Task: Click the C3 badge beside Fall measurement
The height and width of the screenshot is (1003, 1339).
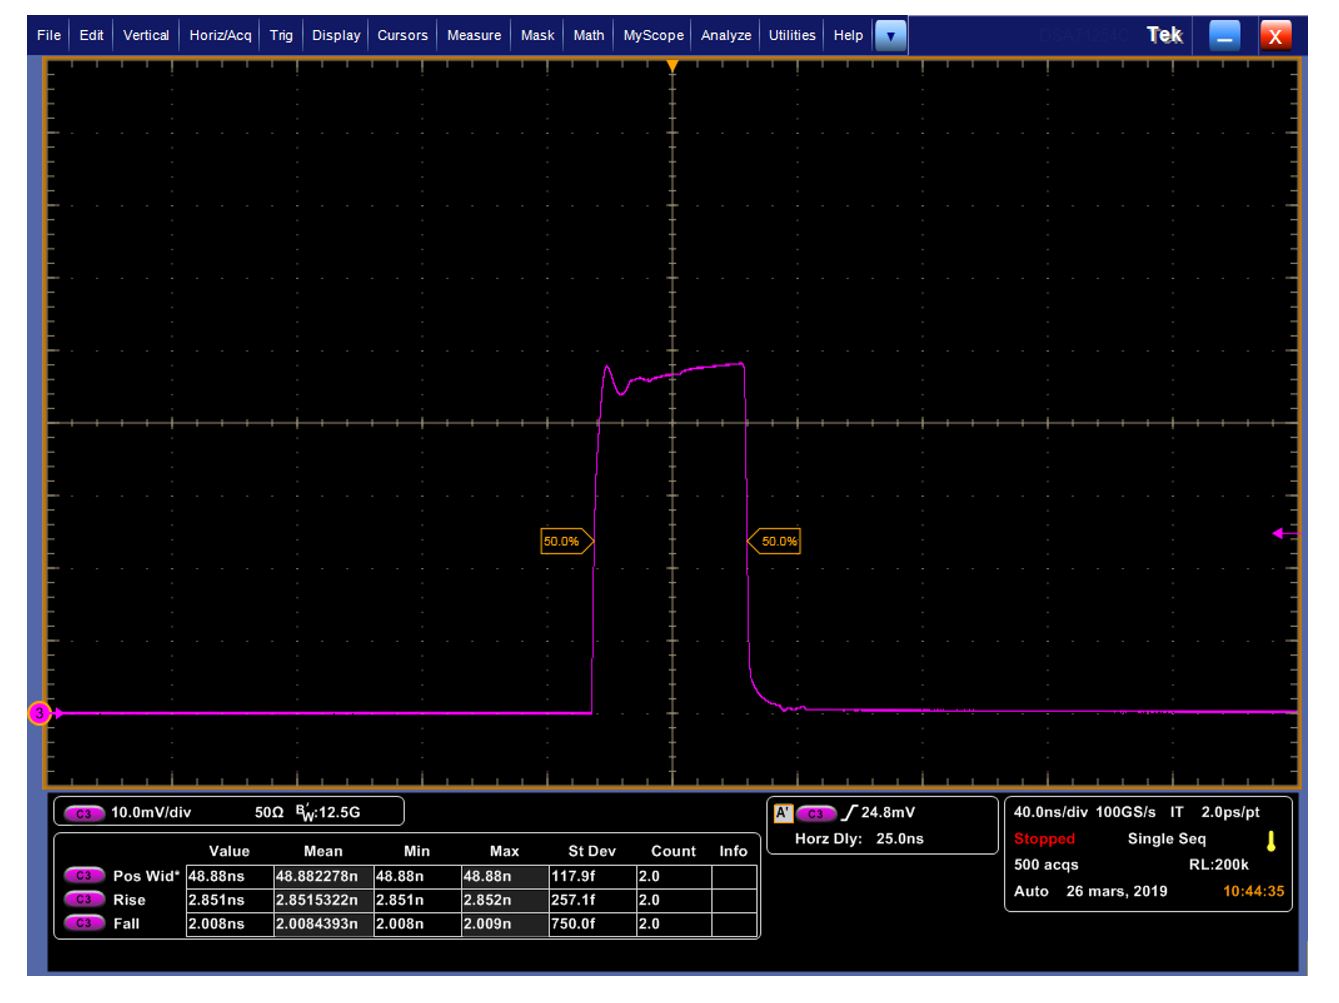Action: click(x=84, y=924)
